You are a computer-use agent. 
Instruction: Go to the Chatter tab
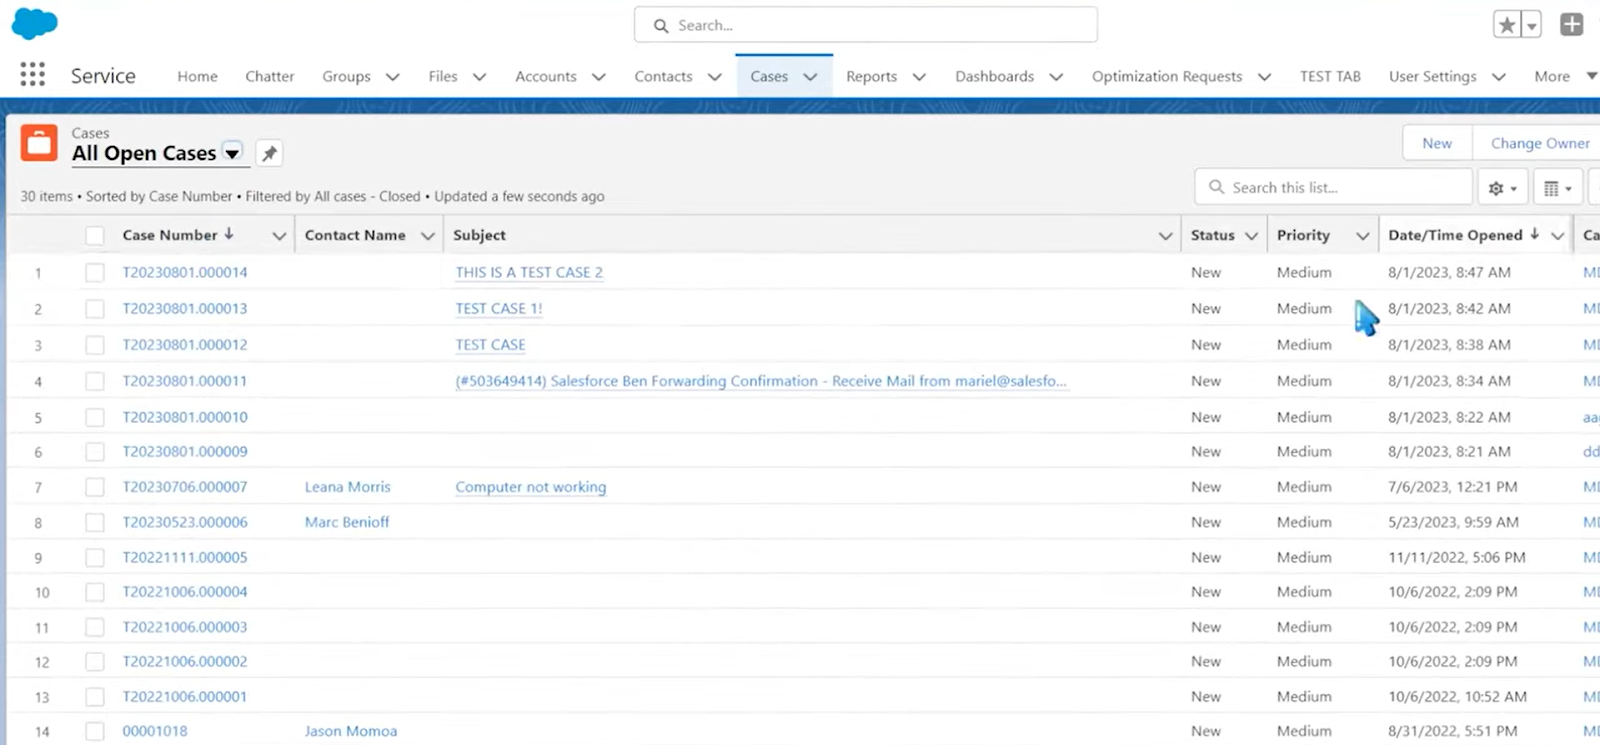pos(269,76)
